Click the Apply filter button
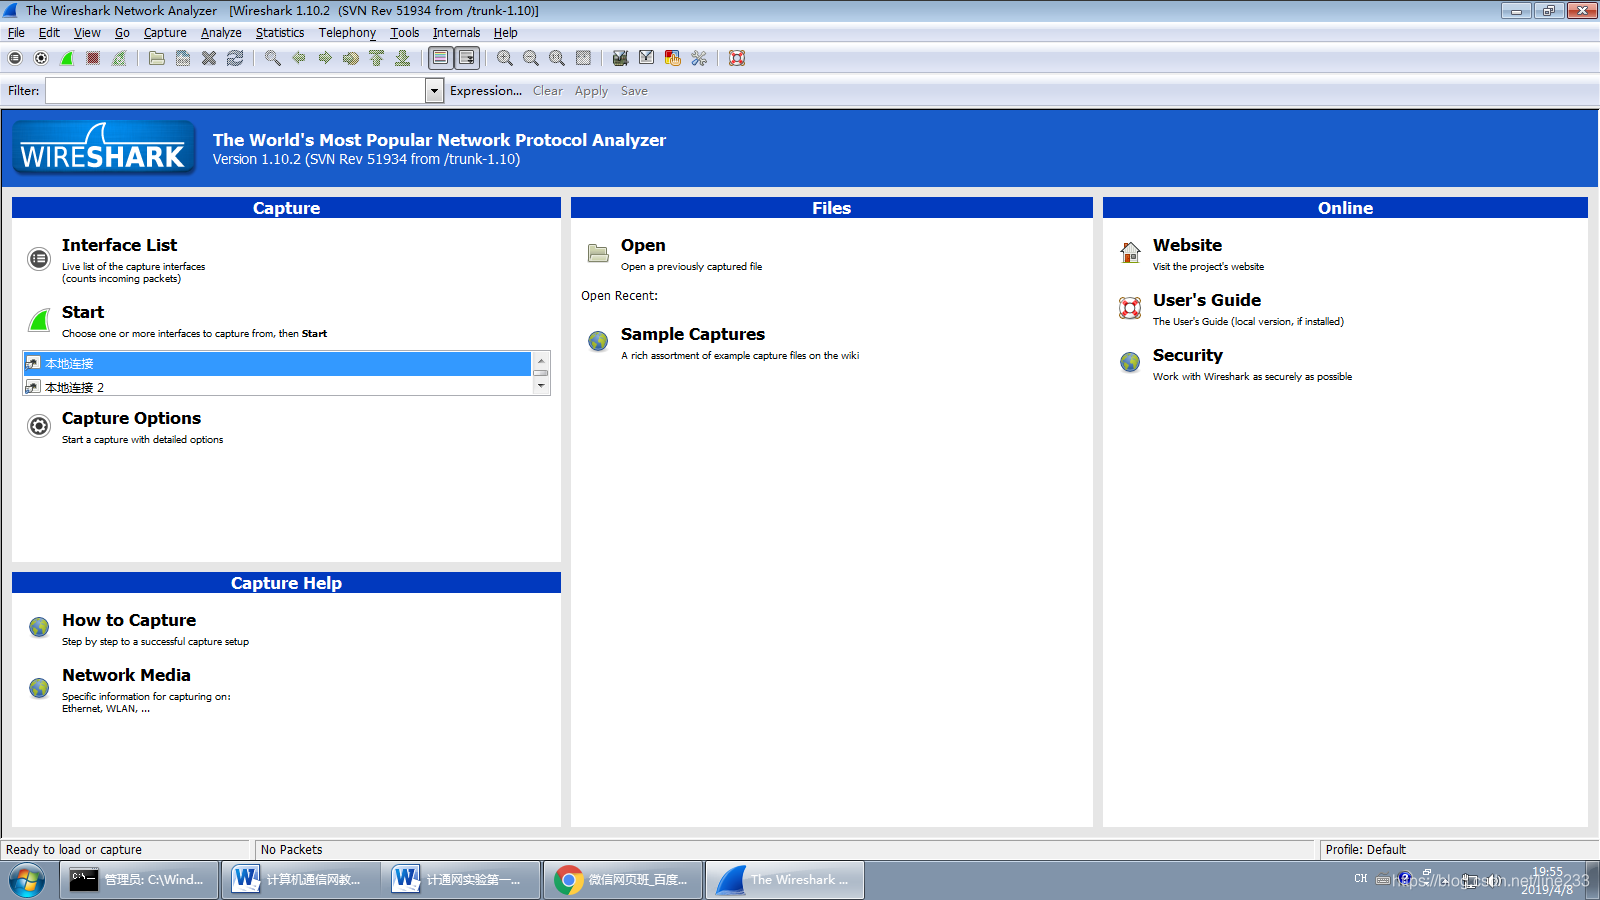Screen dimensions: 1600x900 591,91
